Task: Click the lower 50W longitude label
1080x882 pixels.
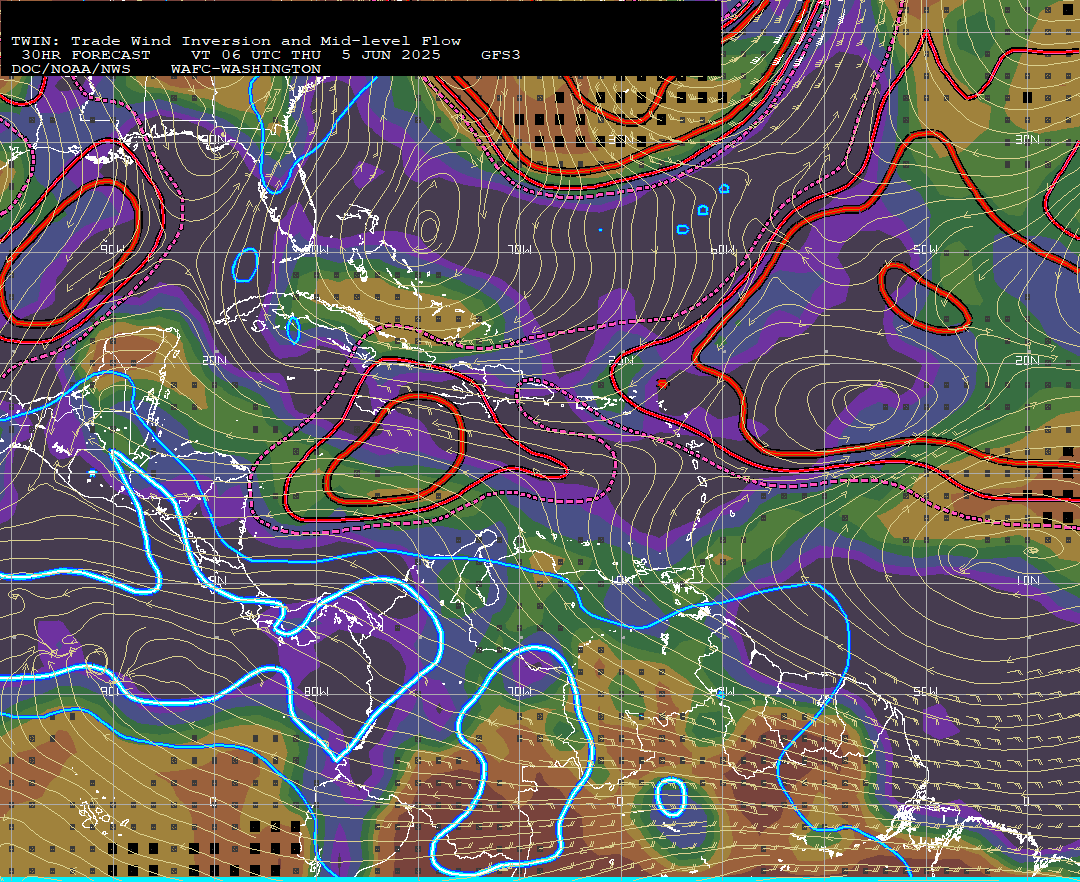Action: pyautogui.click(x=926, y=691)
